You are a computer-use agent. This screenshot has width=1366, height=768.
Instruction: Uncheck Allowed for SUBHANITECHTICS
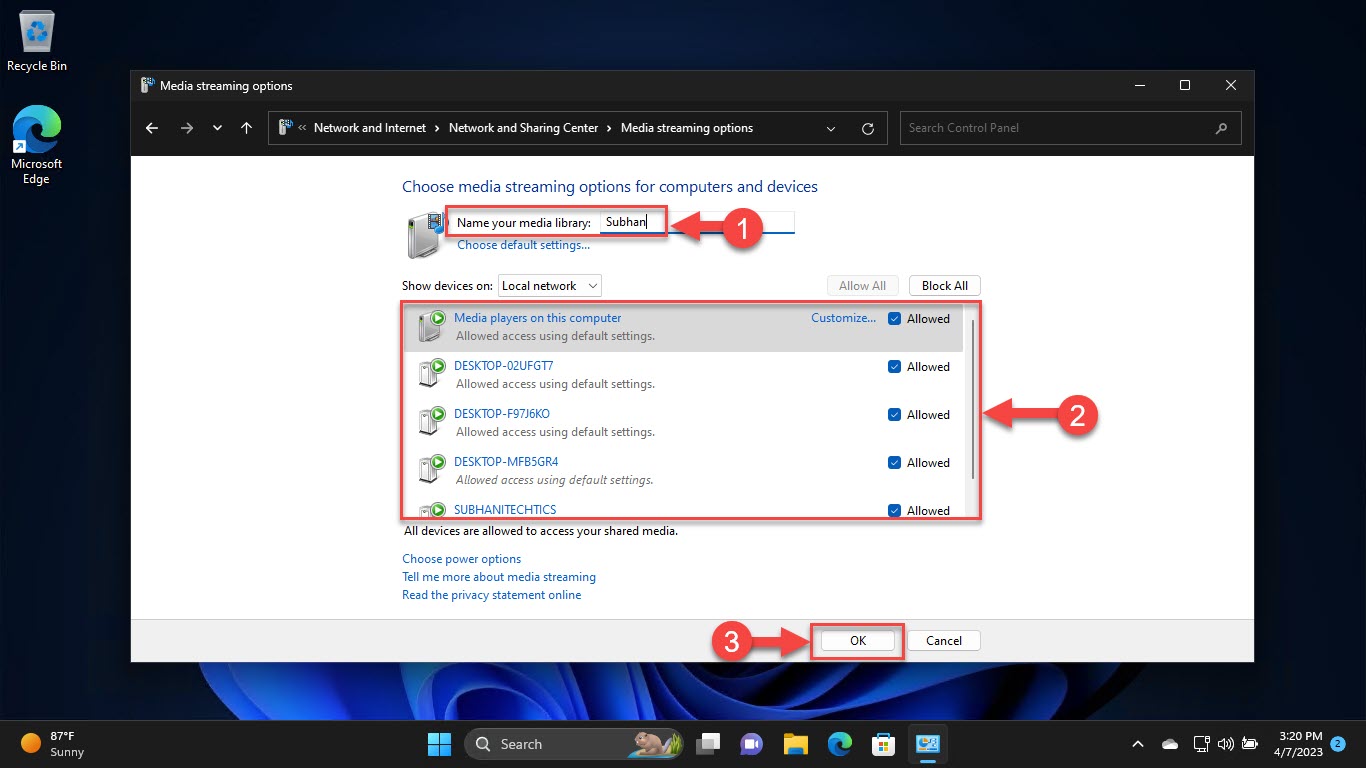click(894, 510)
